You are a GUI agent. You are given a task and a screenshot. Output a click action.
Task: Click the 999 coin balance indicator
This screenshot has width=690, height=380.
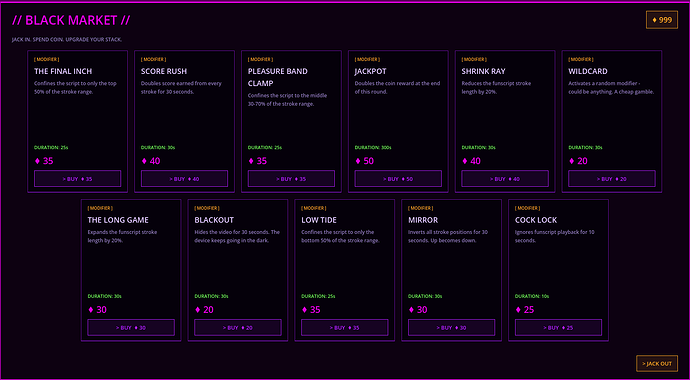662,20
